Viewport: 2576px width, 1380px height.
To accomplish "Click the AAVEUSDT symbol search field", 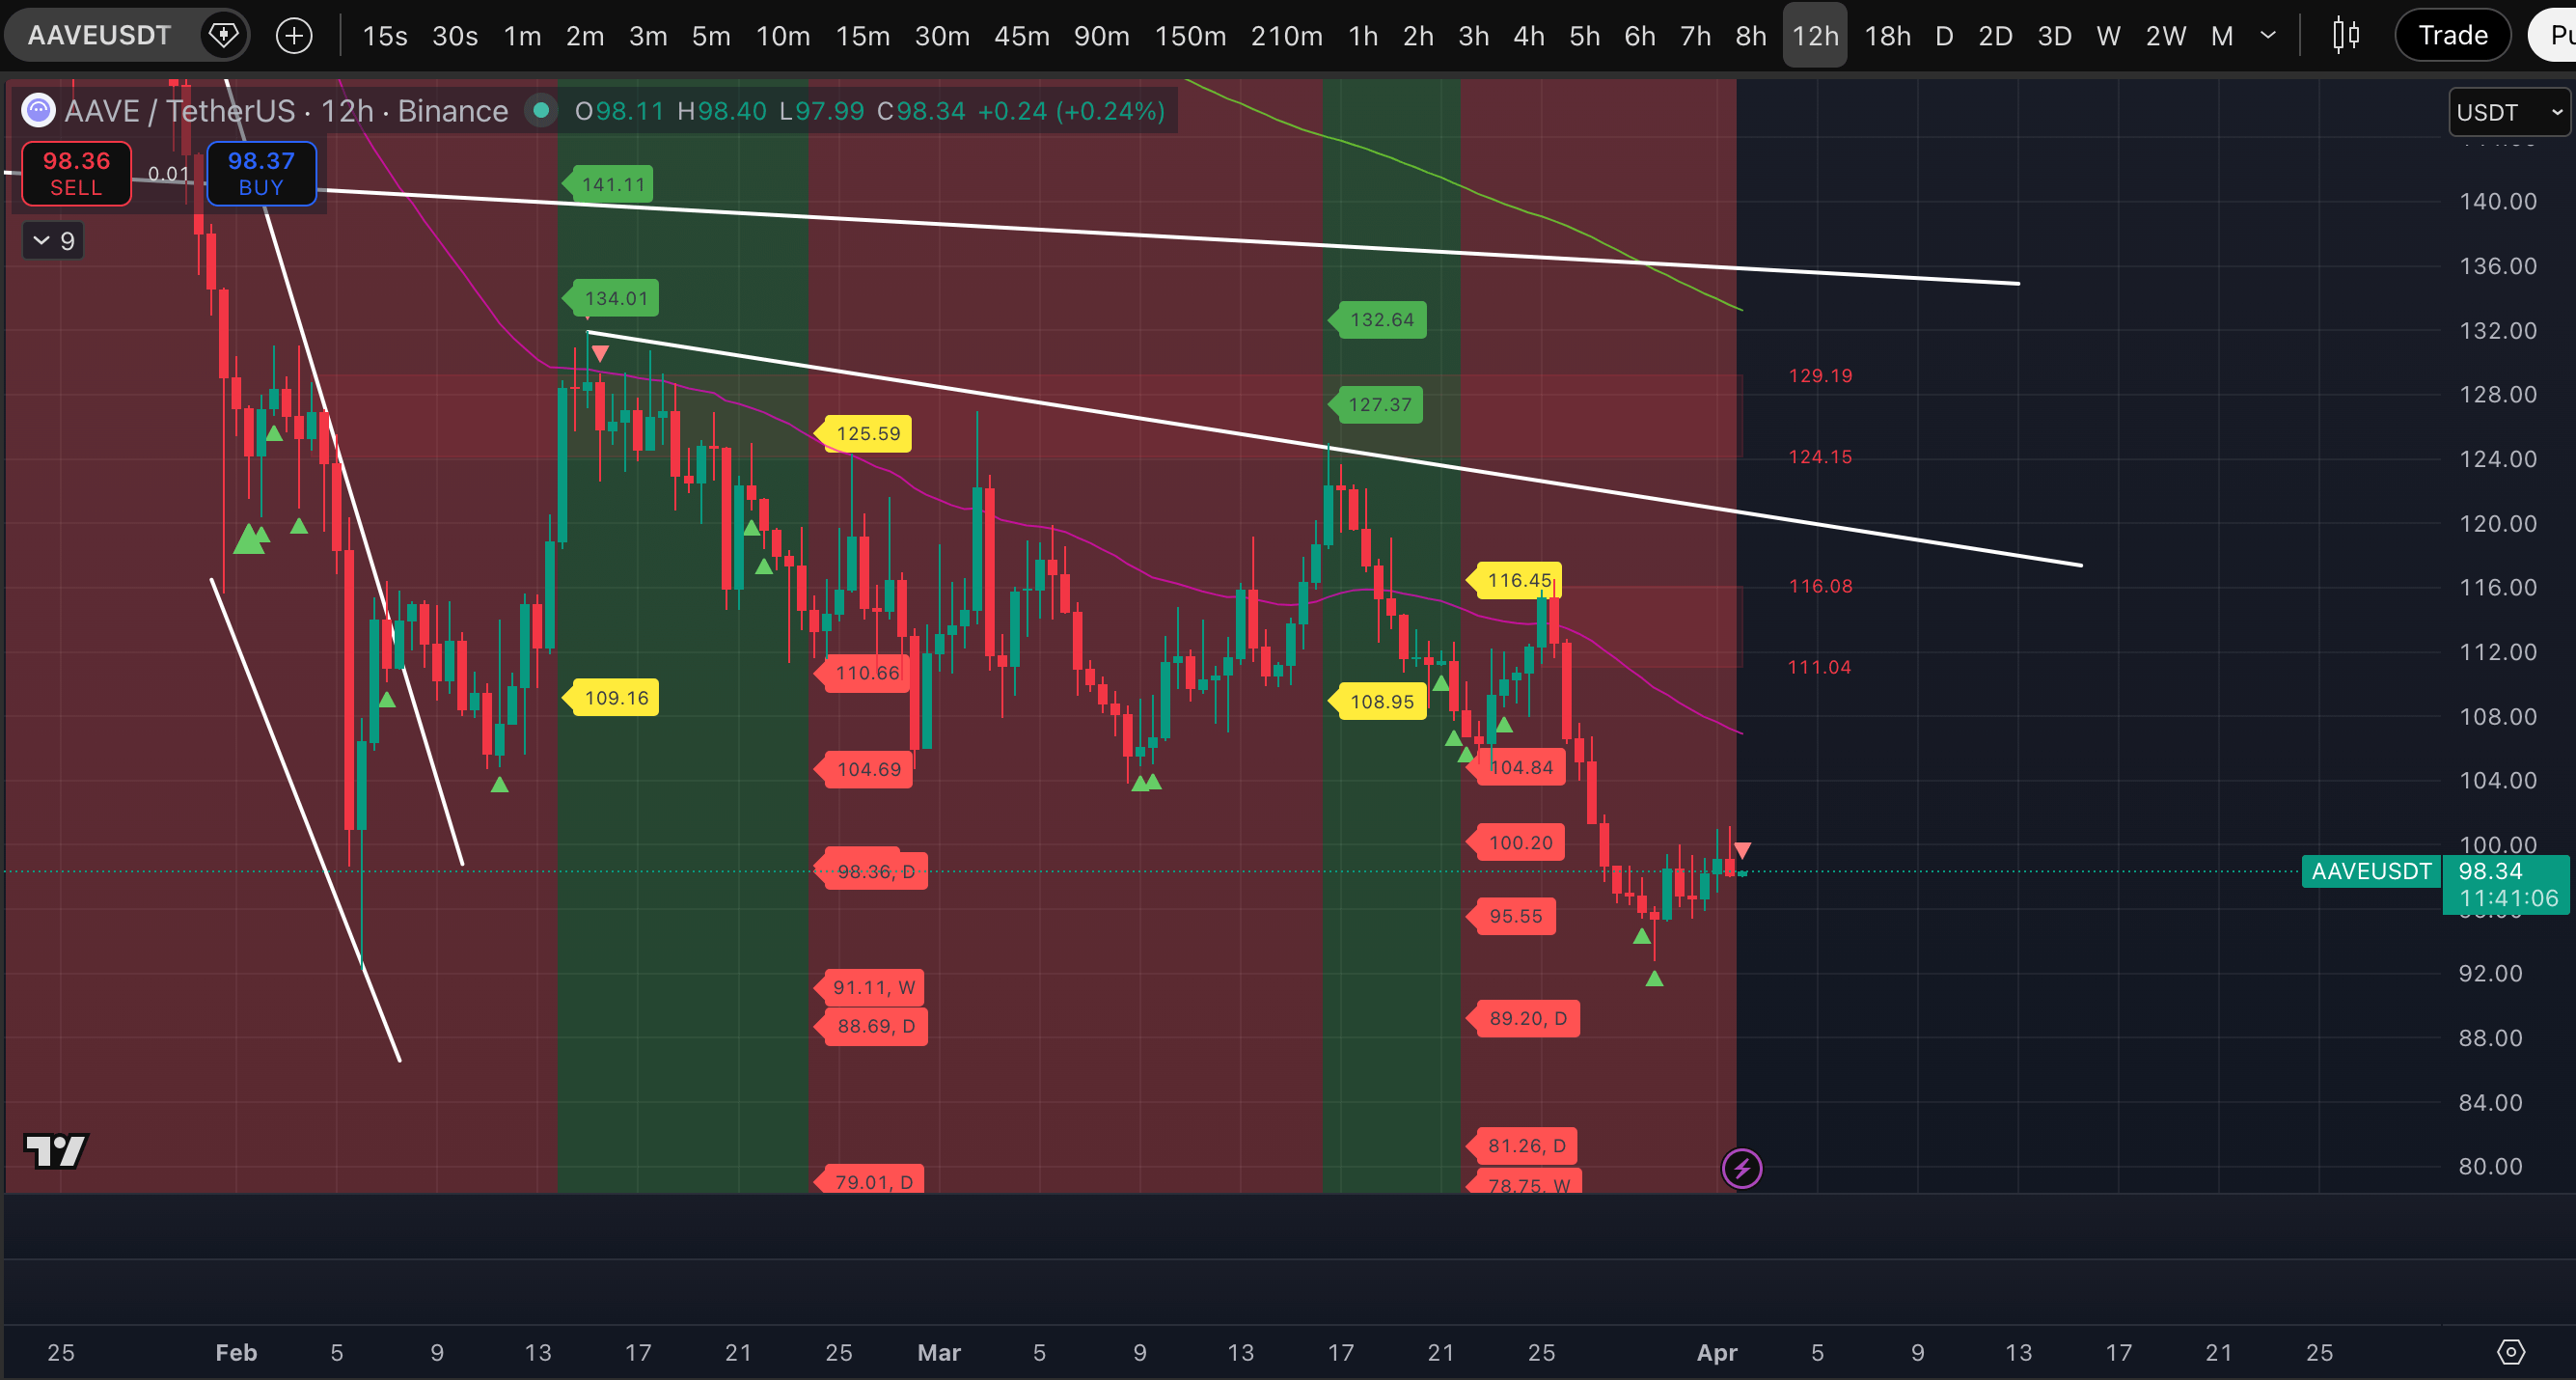I will pos(100,36).
